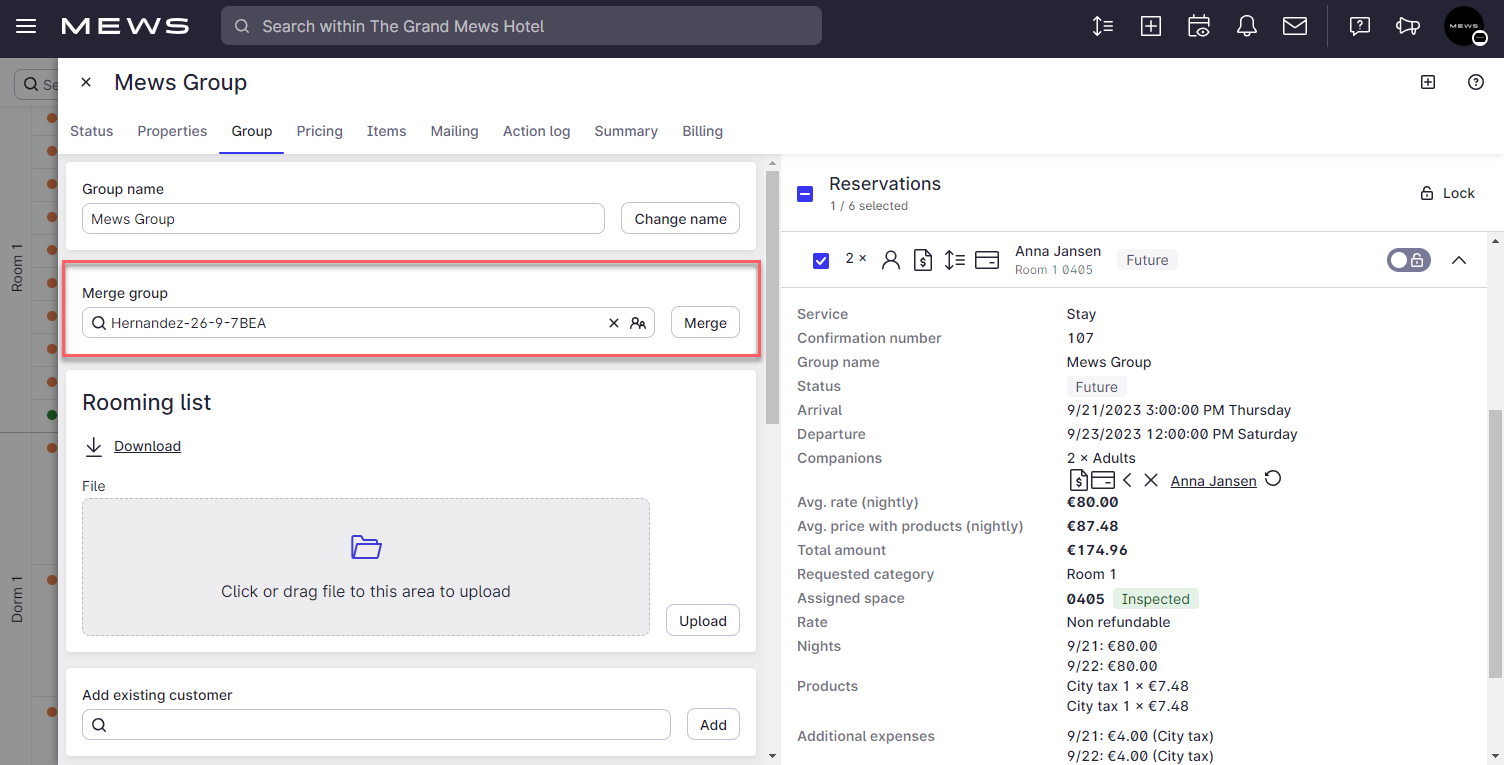Download the rooming list
This screenshot has width=1504, height=765.
coord(147,446)
